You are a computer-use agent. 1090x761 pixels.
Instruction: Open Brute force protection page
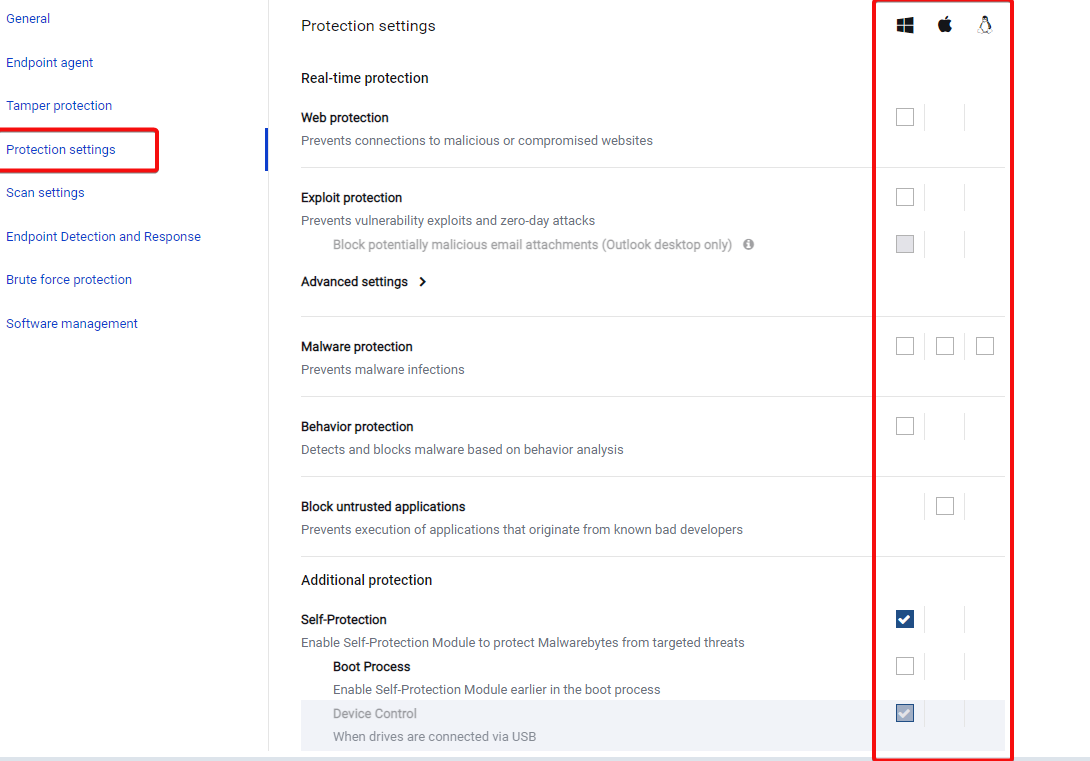pyautogui.click(x=69, y=280)
